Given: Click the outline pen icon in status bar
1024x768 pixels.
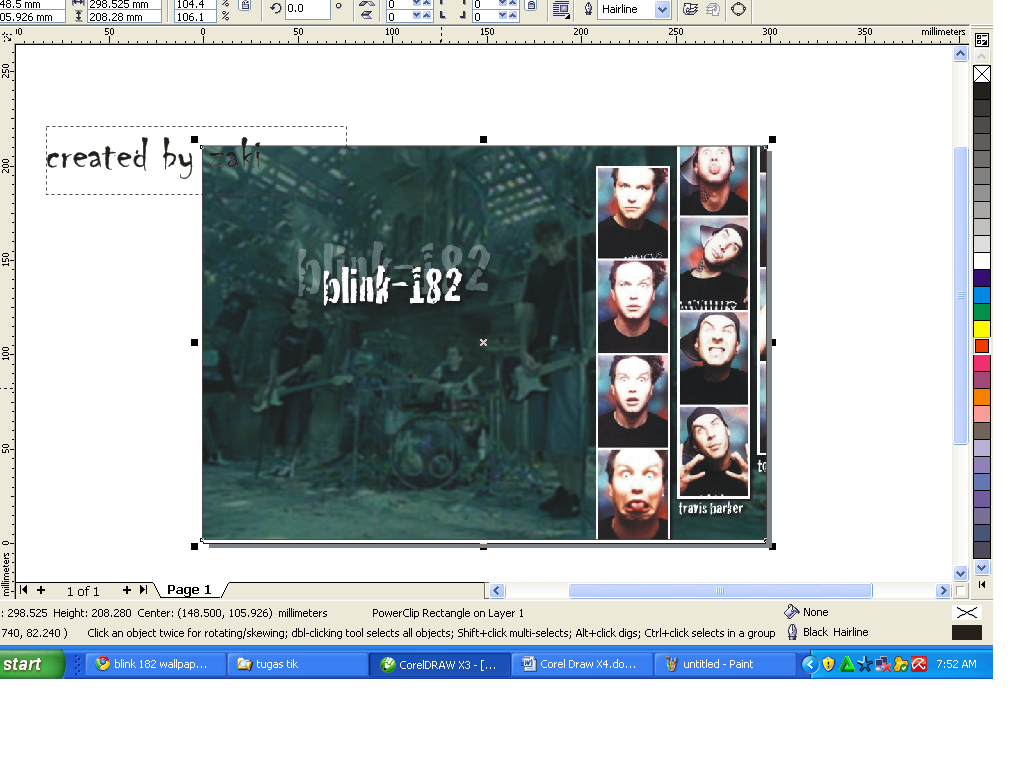Looking at the screenshot, I should coord(792,632).
